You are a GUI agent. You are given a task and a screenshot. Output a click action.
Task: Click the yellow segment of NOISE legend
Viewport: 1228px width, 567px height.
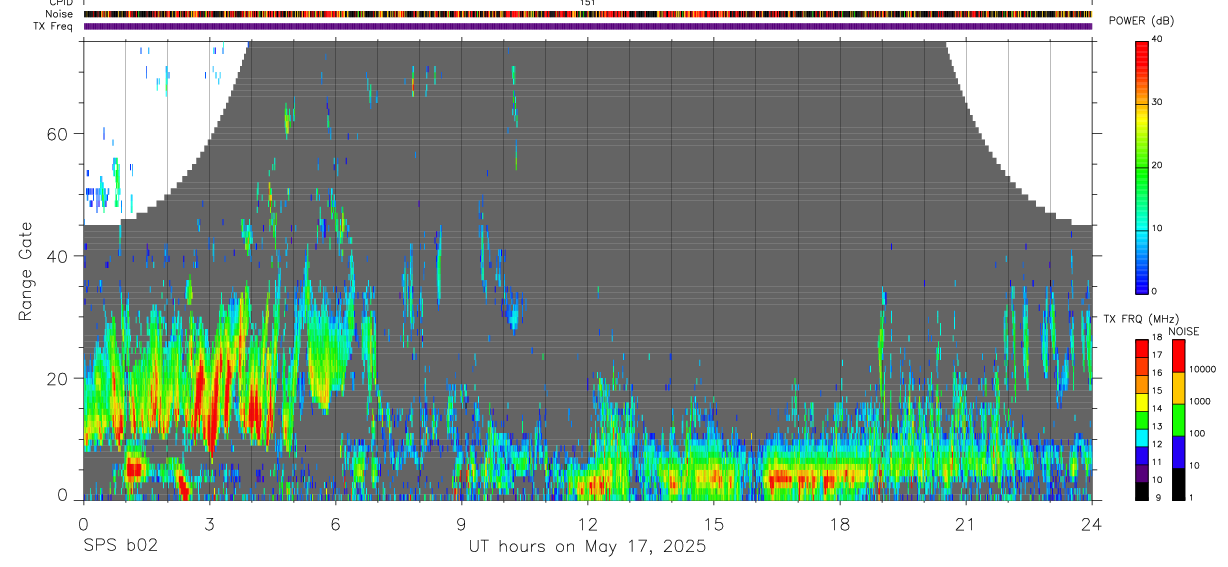[x=1178, y=388]
